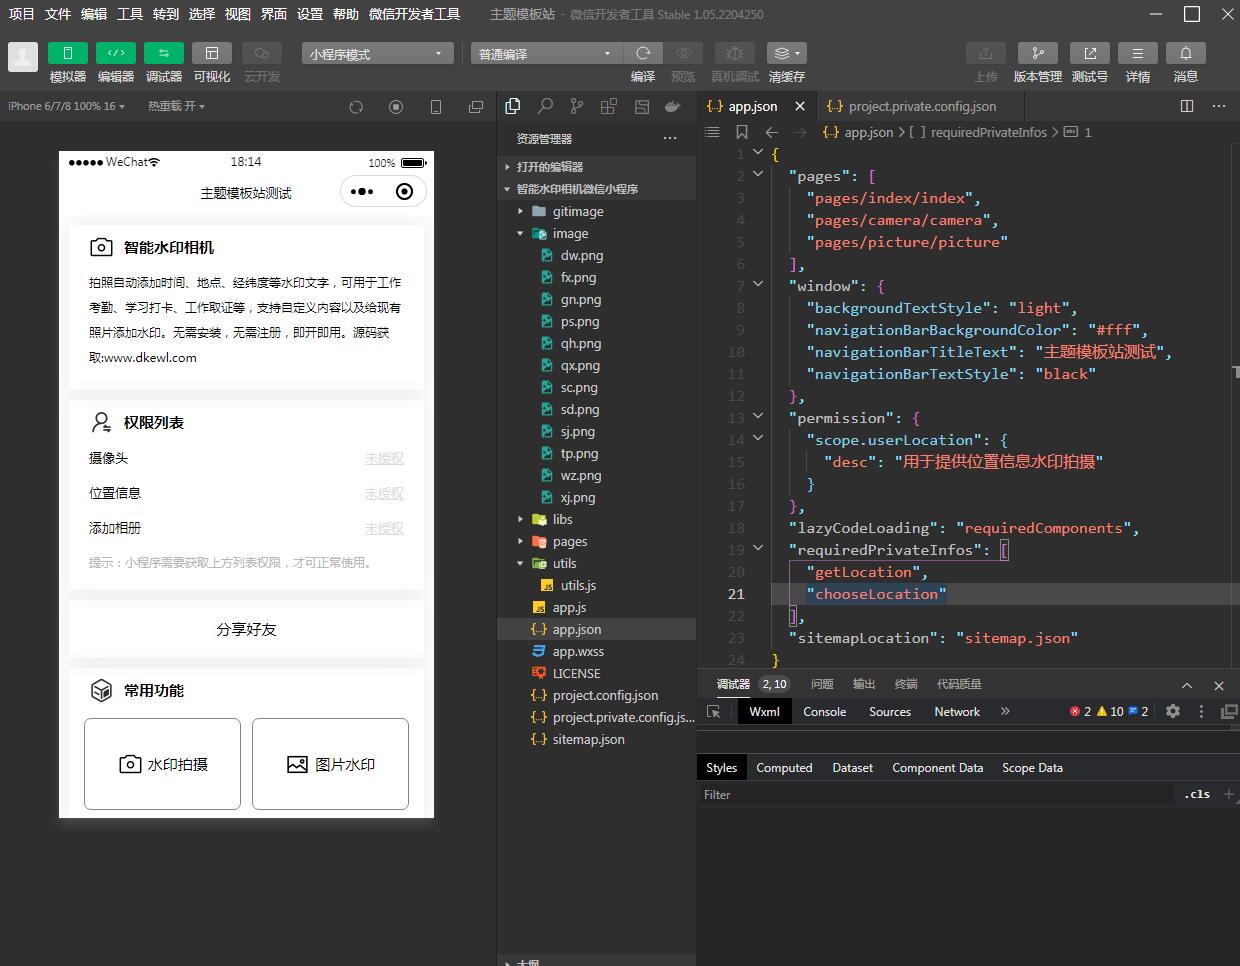The image size is (1240, 966).
Task: Click the 分享好友 button
Action: click(x=246, y=629)
